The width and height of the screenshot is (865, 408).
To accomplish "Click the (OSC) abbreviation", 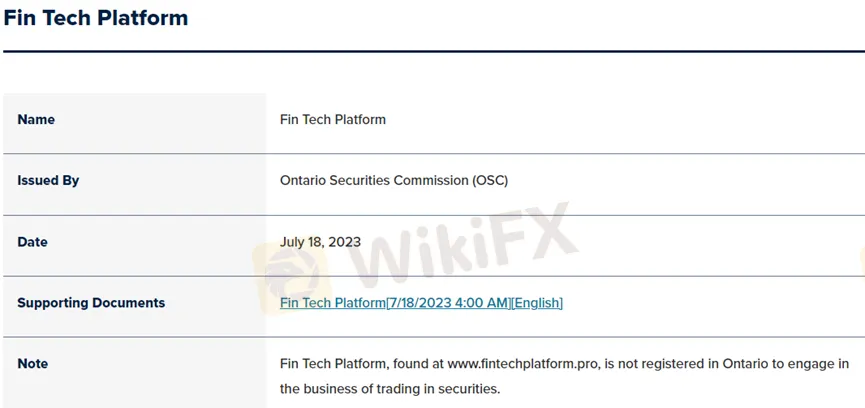I will (490, 181).
